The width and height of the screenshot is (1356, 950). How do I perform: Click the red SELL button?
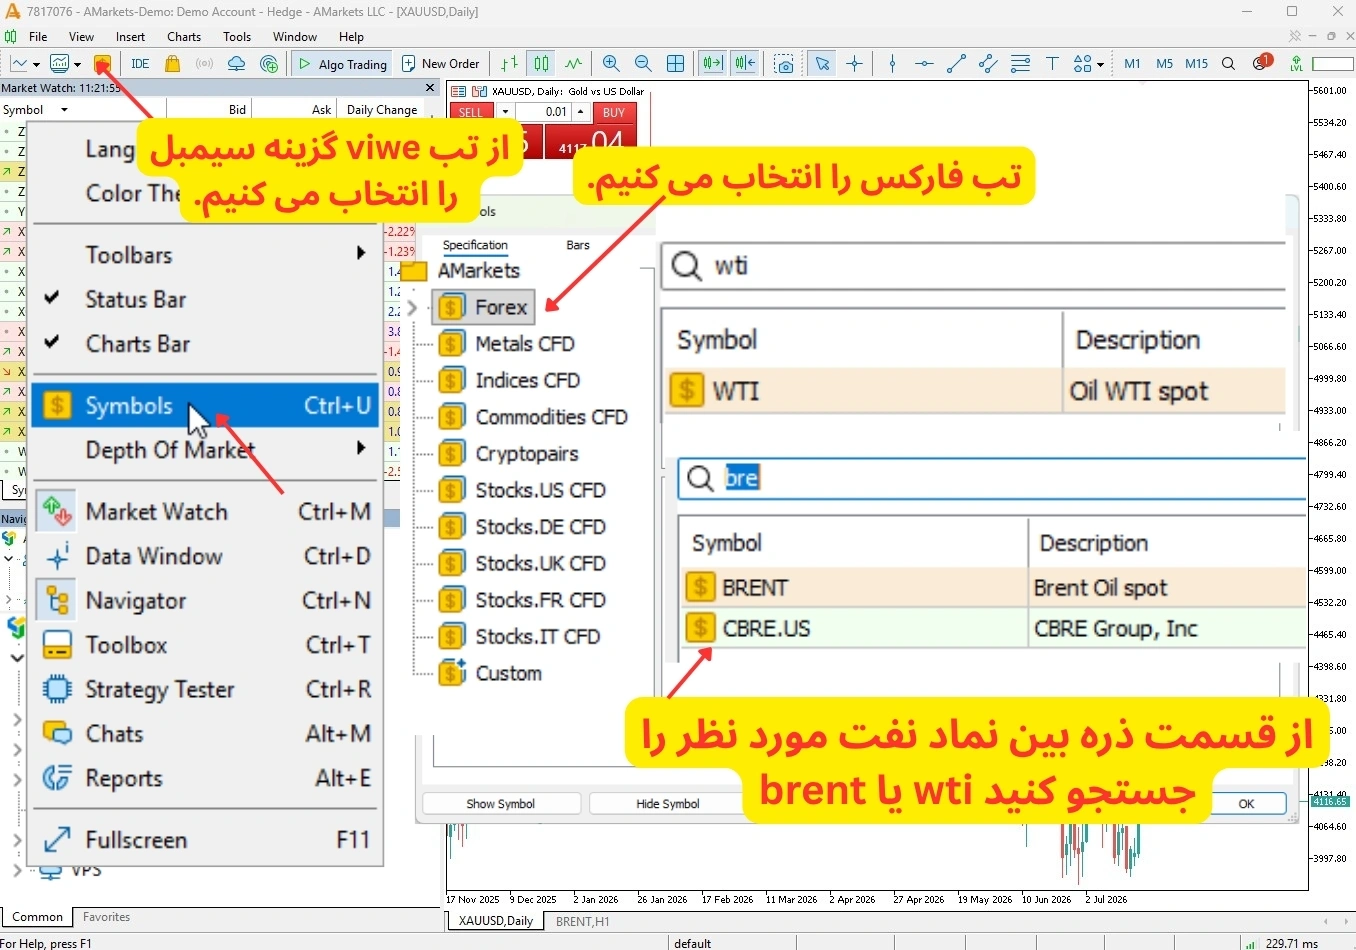pyautogui.click(x=471, y=112)
